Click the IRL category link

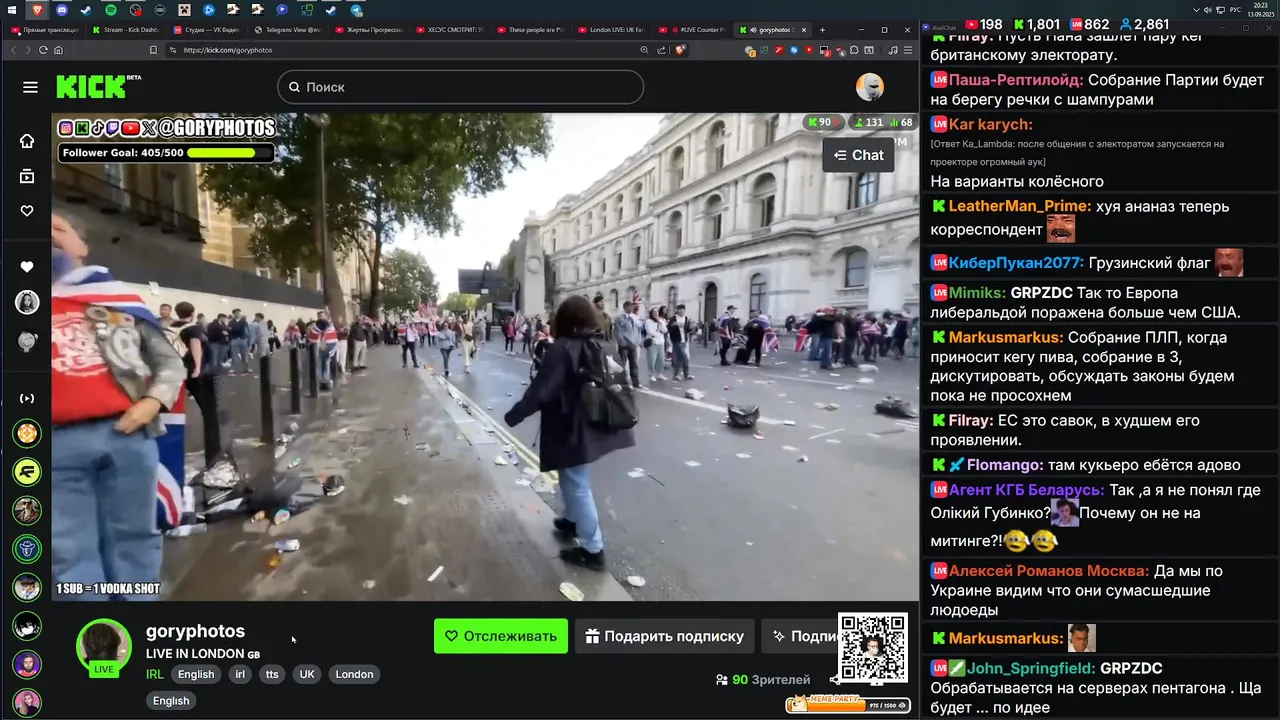[x=155, y=674]
